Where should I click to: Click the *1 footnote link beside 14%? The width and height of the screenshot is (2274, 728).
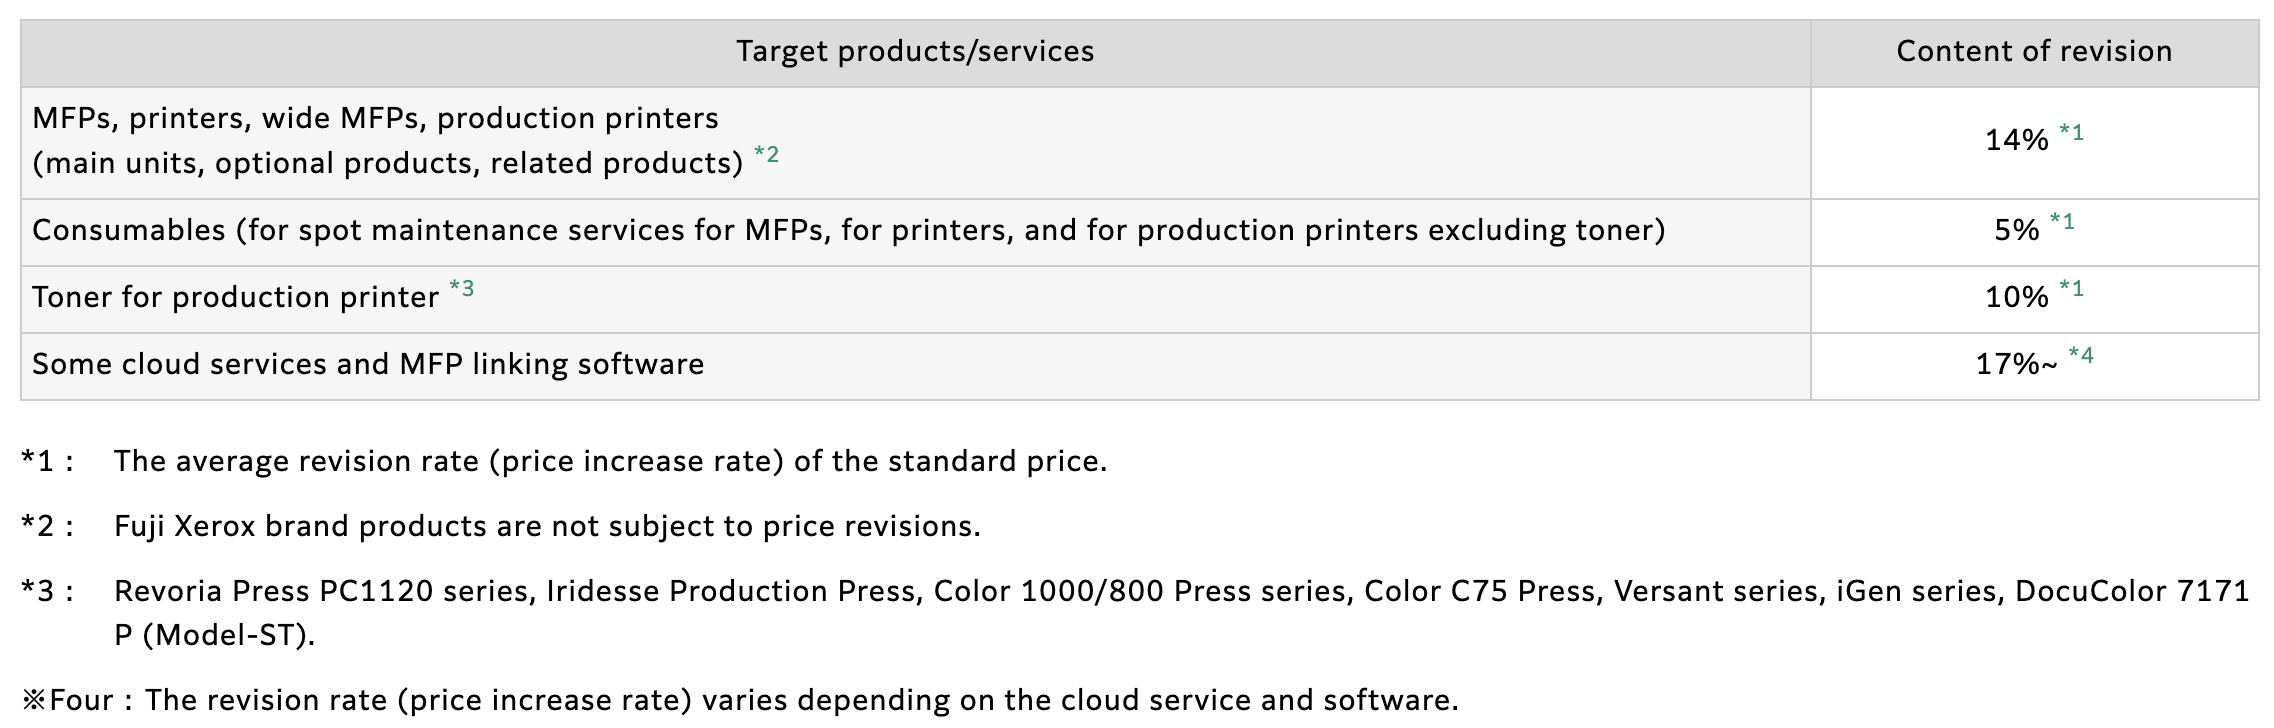point(2071,132)
